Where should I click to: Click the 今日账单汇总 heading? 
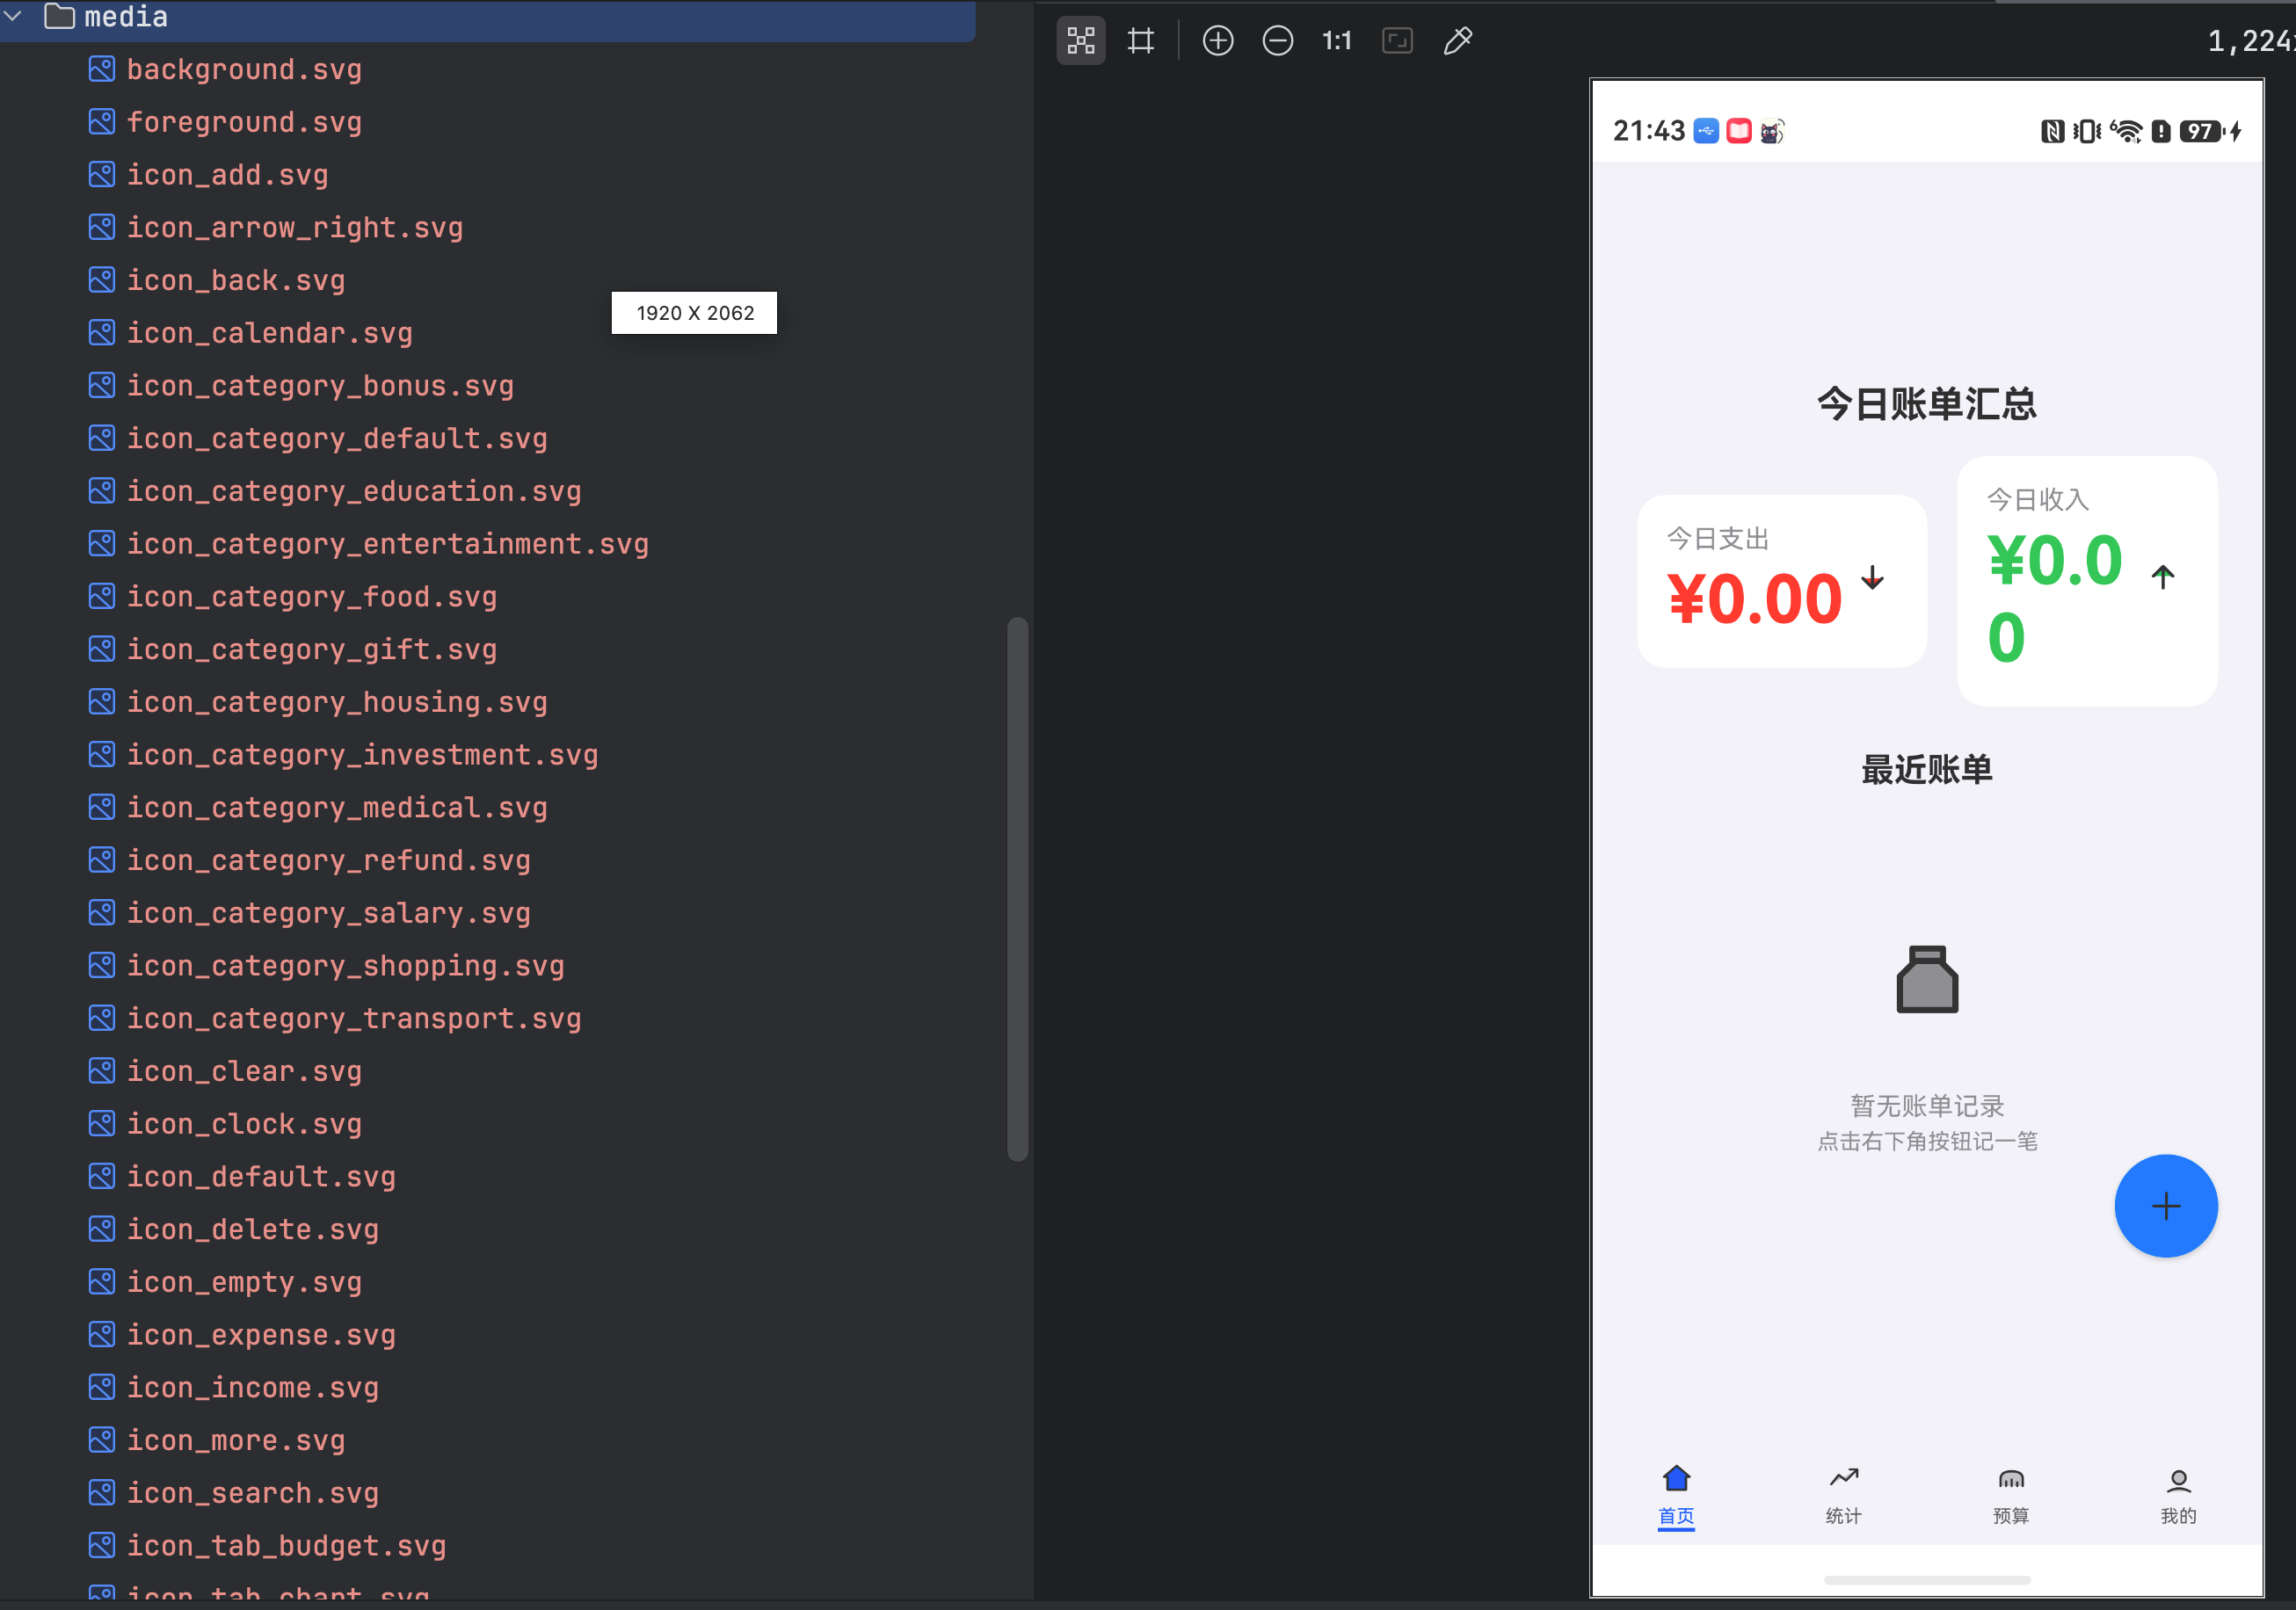[1927, 404]
